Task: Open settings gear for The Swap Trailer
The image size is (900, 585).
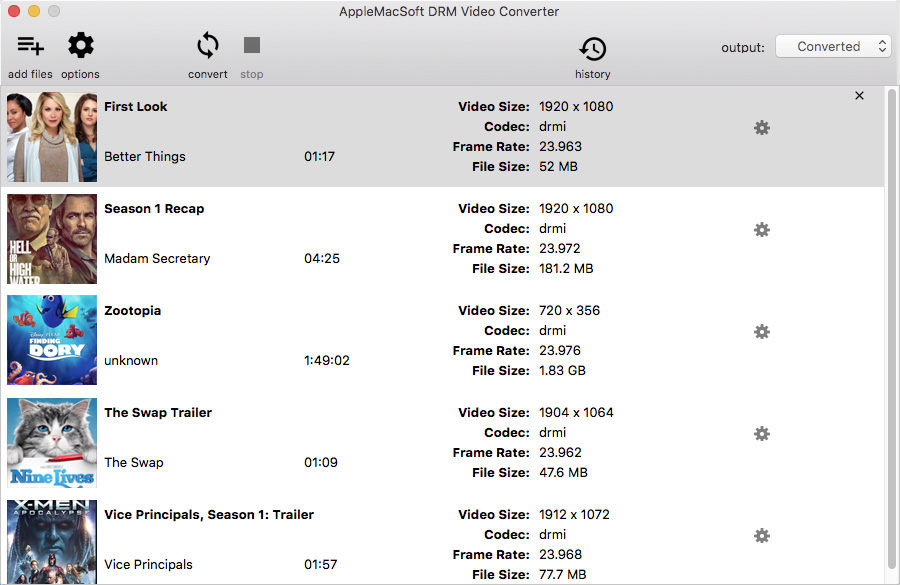Action: click(x=762, y=433)
